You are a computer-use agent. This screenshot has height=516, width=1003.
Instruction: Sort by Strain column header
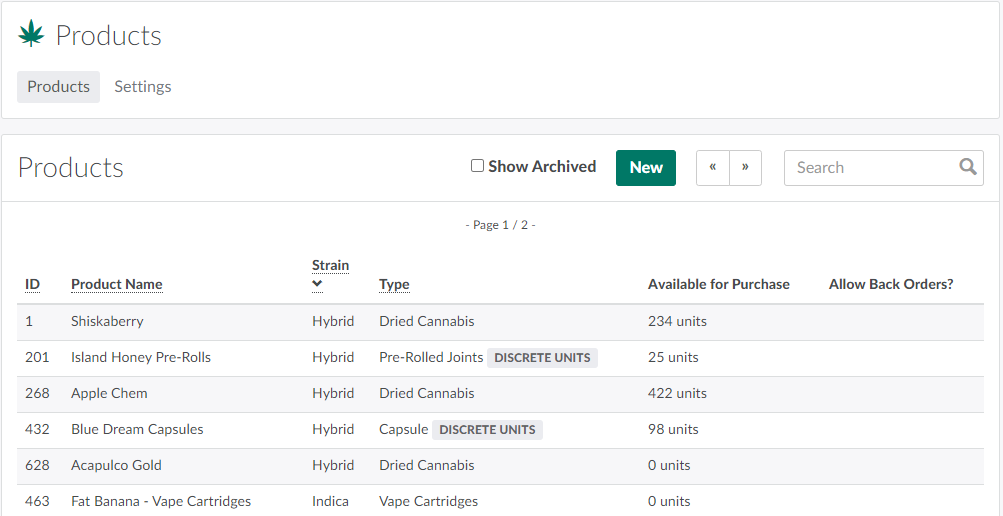point(330,265)
